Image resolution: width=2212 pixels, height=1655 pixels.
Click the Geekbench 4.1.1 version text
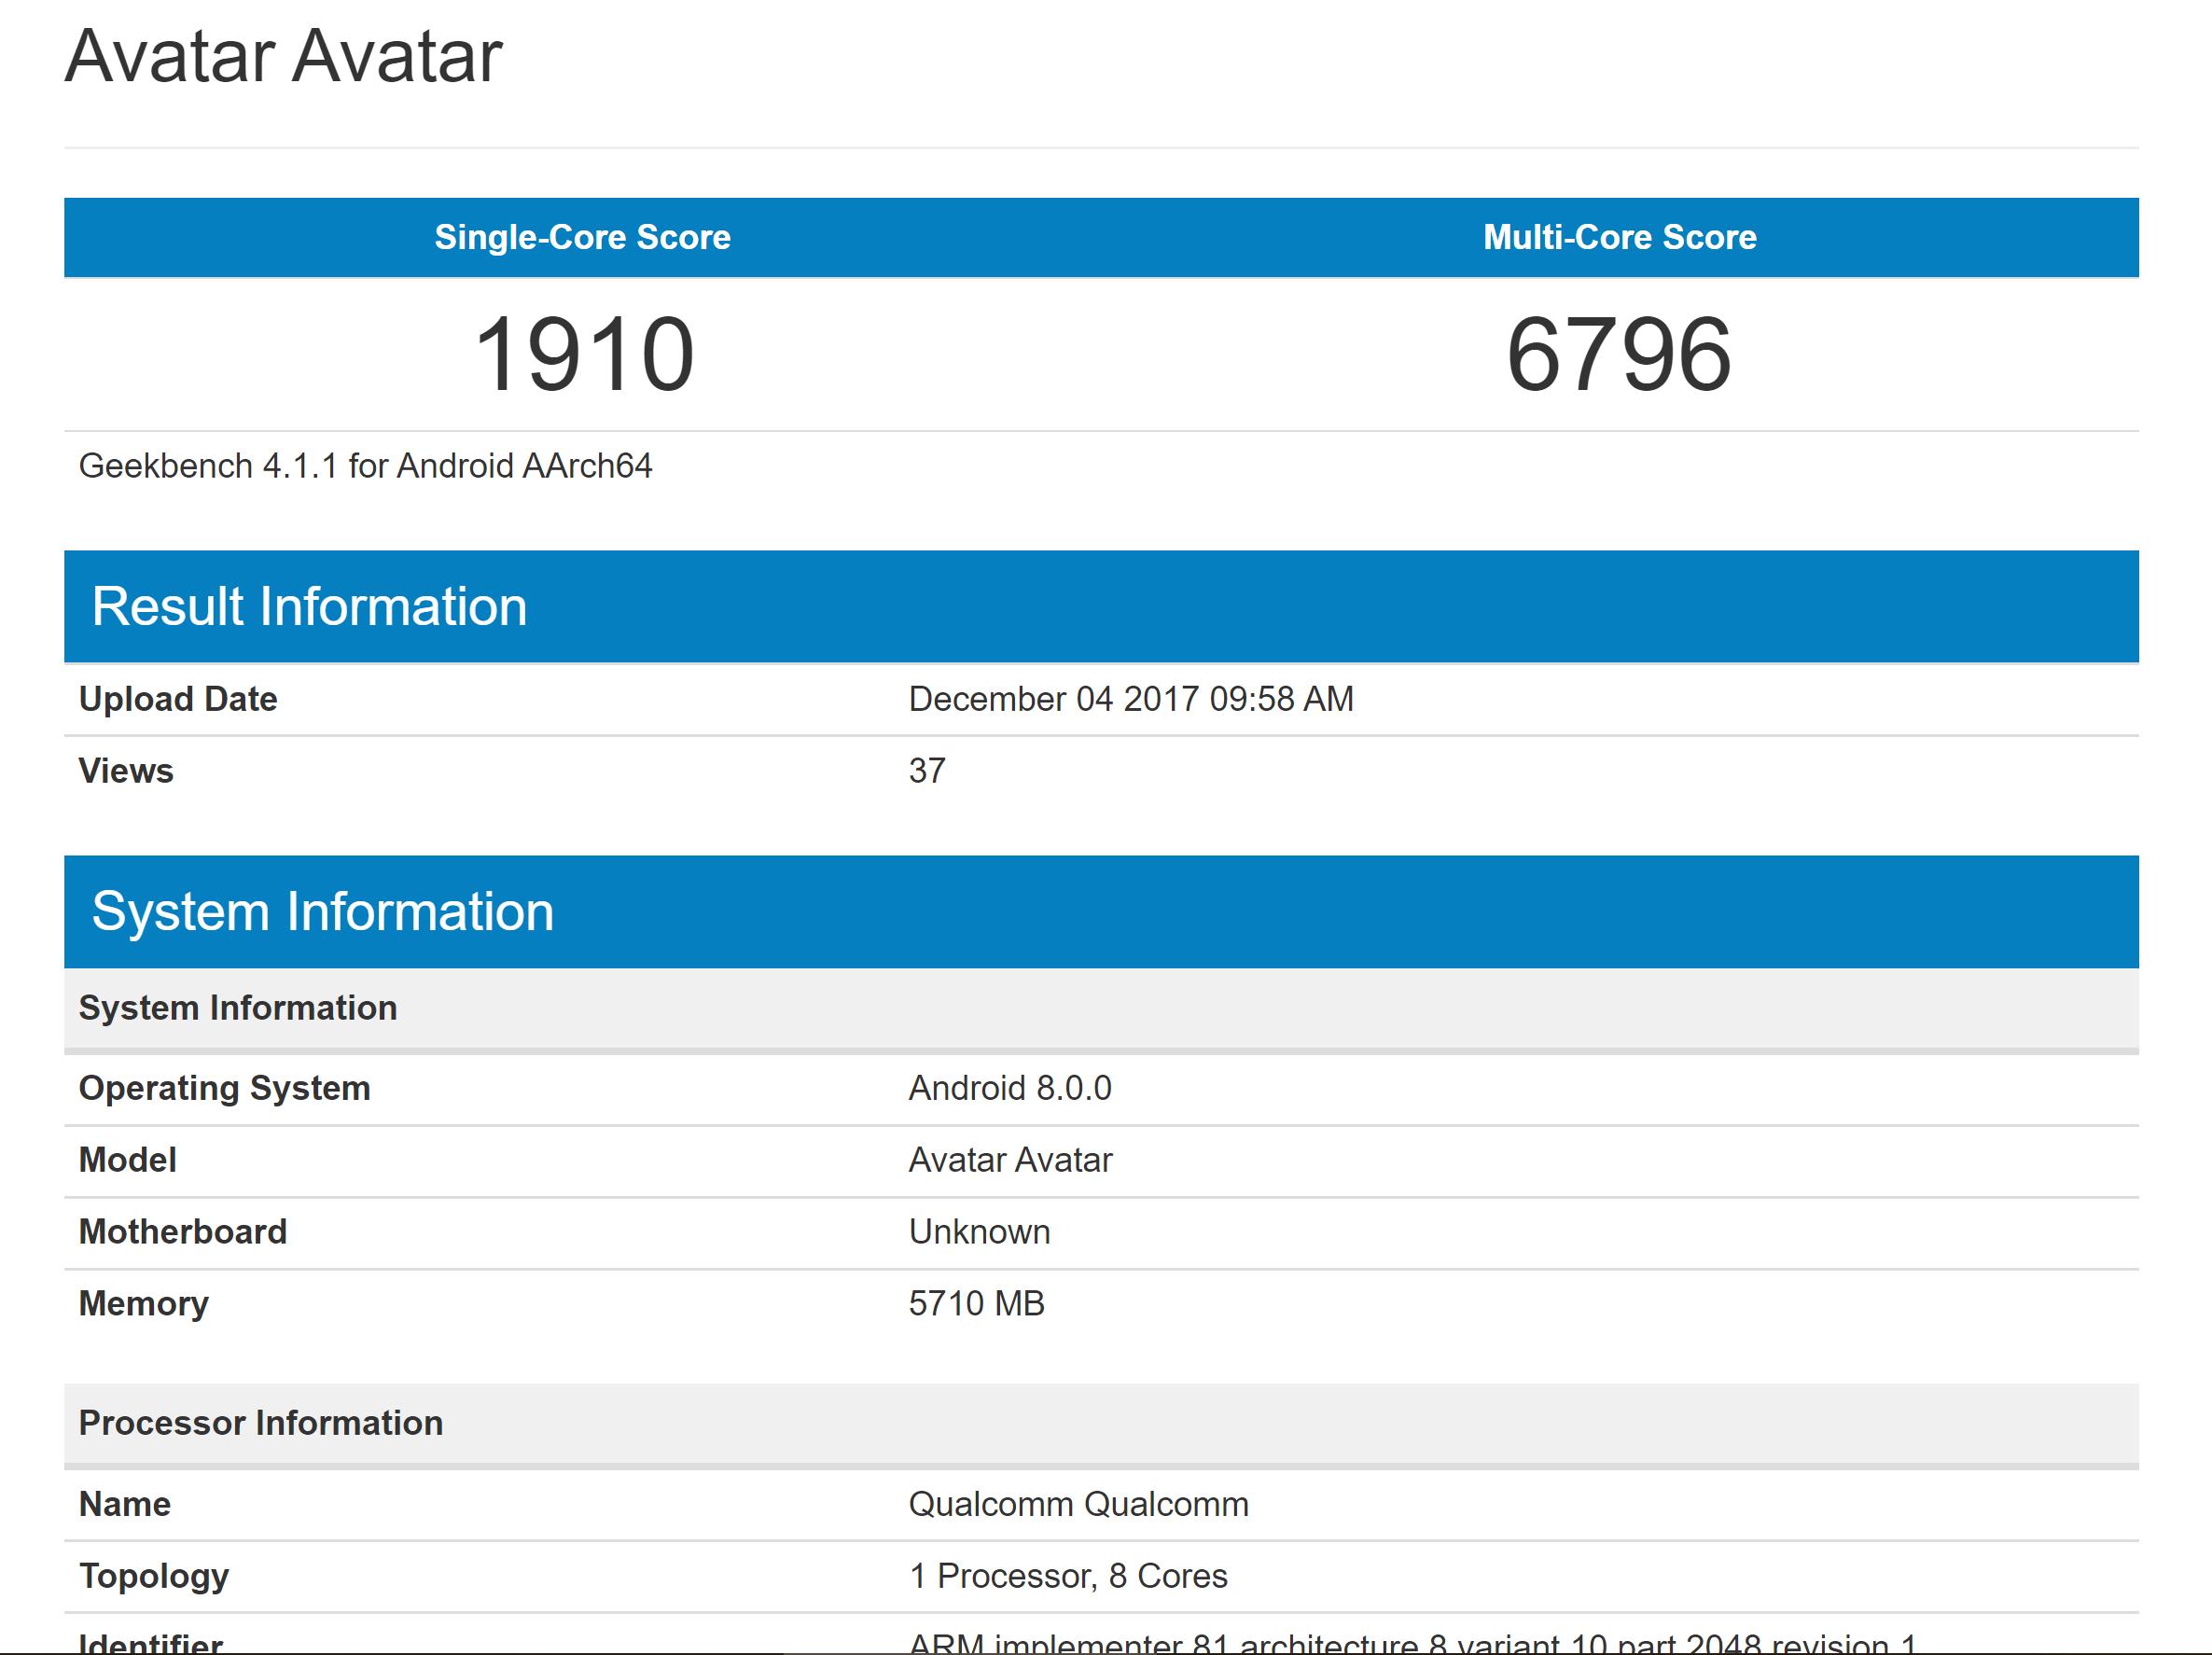coord(365,466)
